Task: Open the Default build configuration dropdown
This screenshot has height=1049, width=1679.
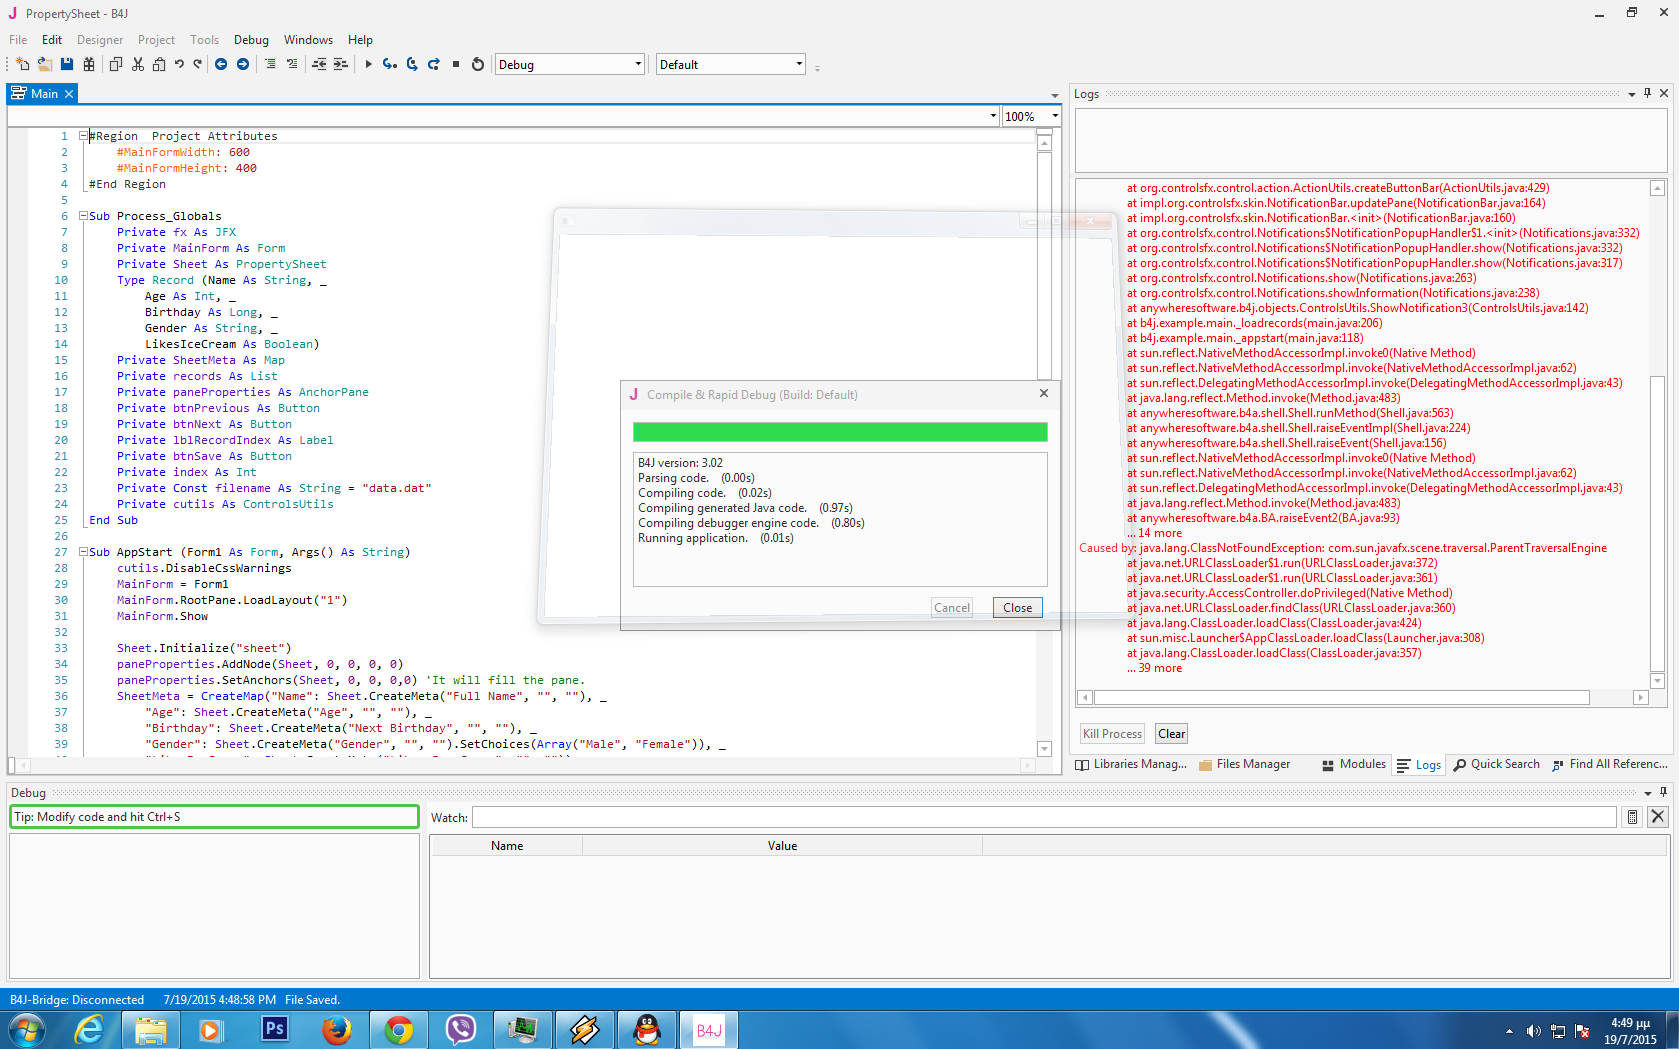Action: pyautogui.click(x=731, y=64)
